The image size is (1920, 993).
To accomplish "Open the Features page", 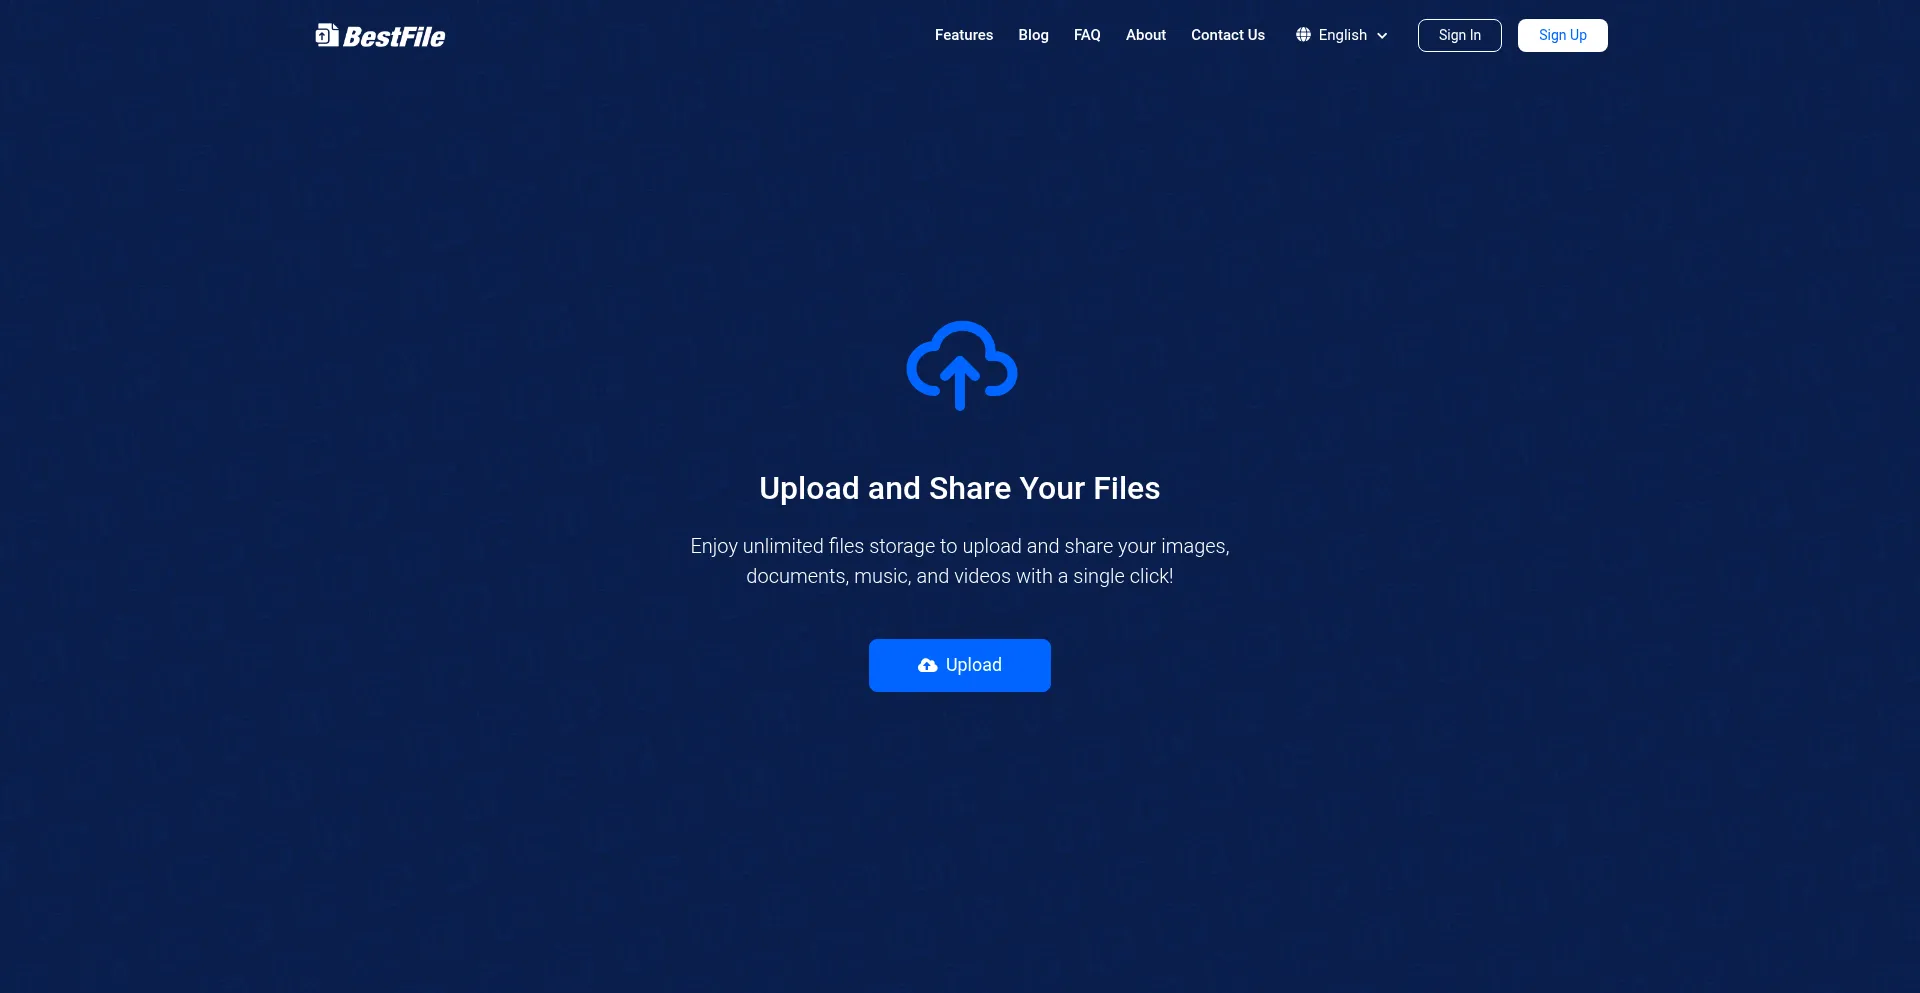I will [963, 35].
